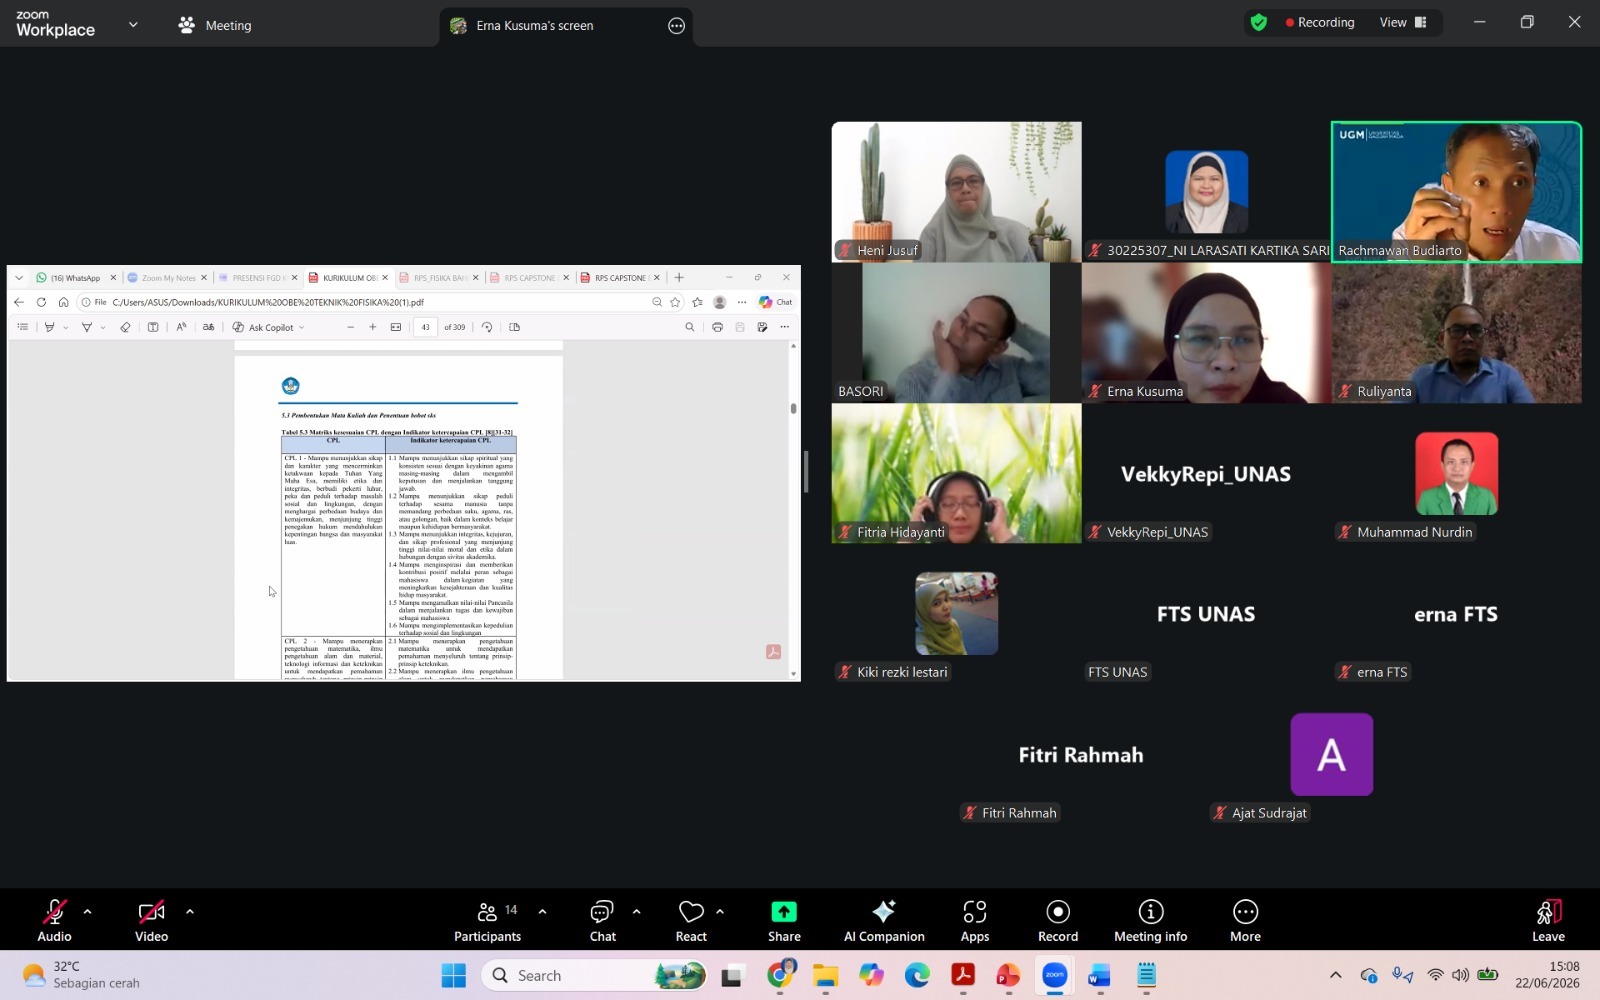Expand the Participants options chevron
The image size is (1600, 1000).
[542, 912]
